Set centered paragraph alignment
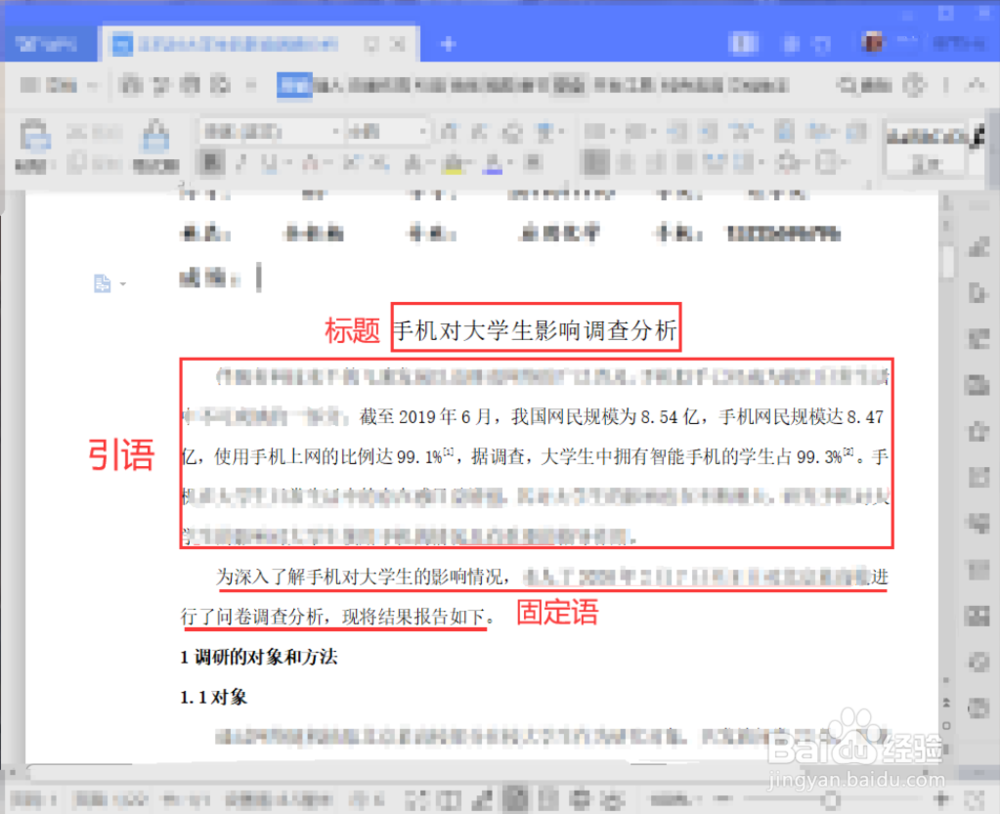1000x814 pixels. [x=626, y=163]
